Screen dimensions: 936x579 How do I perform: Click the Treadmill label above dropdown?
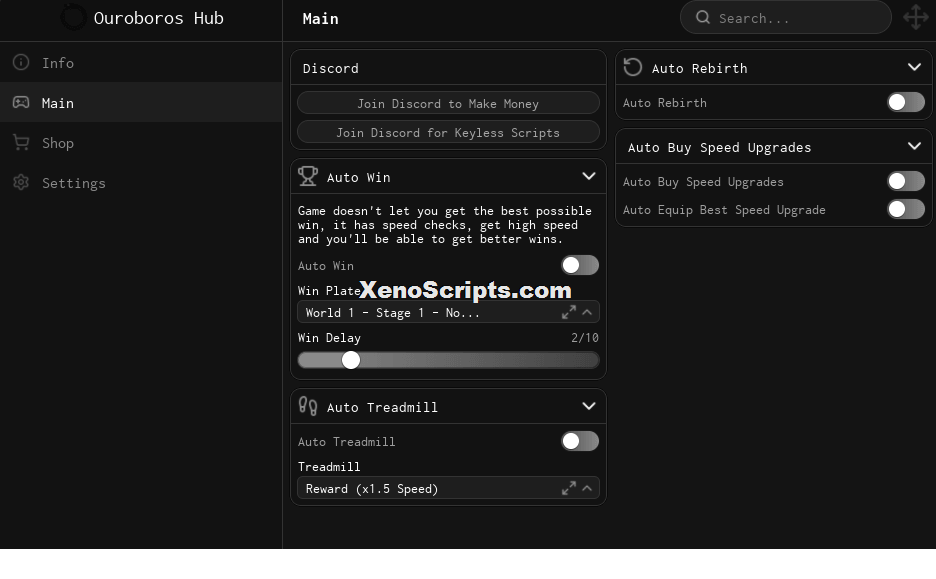click(x=329, y=467)
